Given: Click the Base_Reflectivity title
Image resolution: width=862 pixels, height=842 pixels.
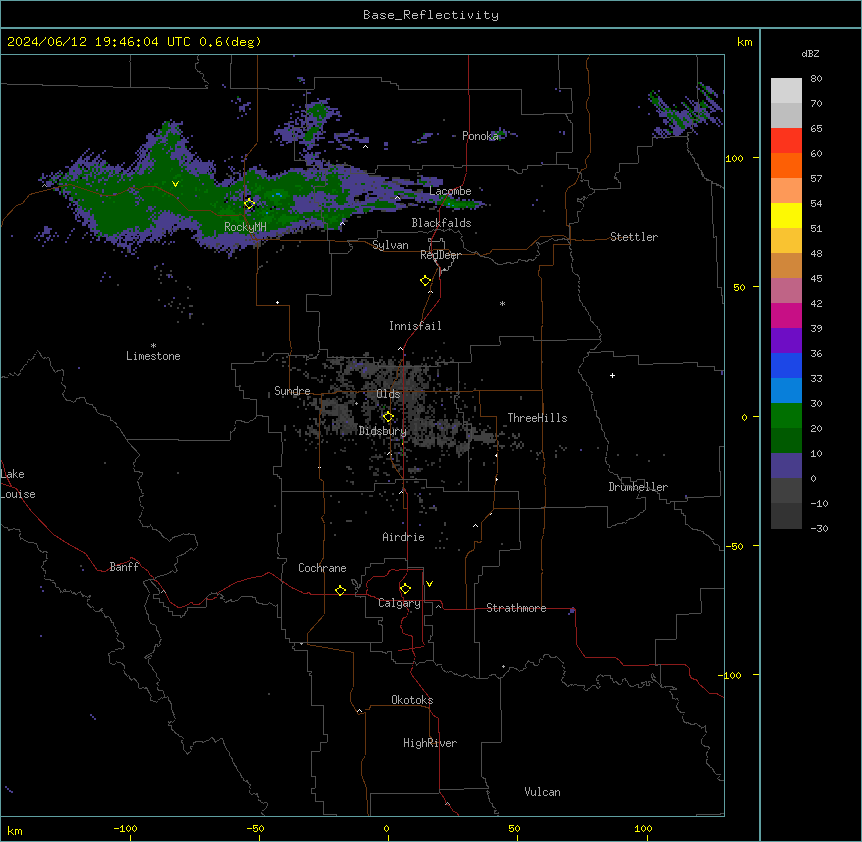Looking at the screenshot, I should pyautogui.click(x=431, y=15).
